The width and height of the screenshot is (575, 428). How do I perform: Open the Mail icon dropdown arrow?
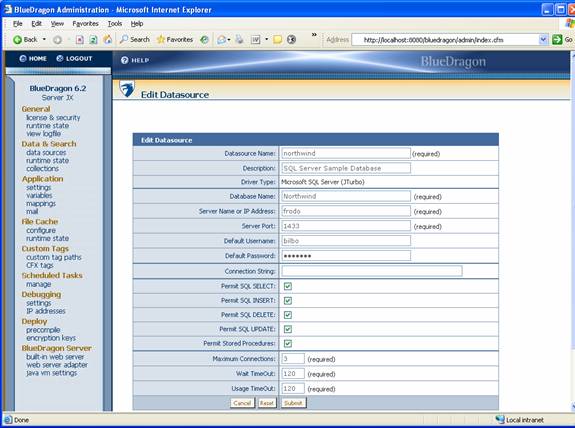(x=229, y=40)
